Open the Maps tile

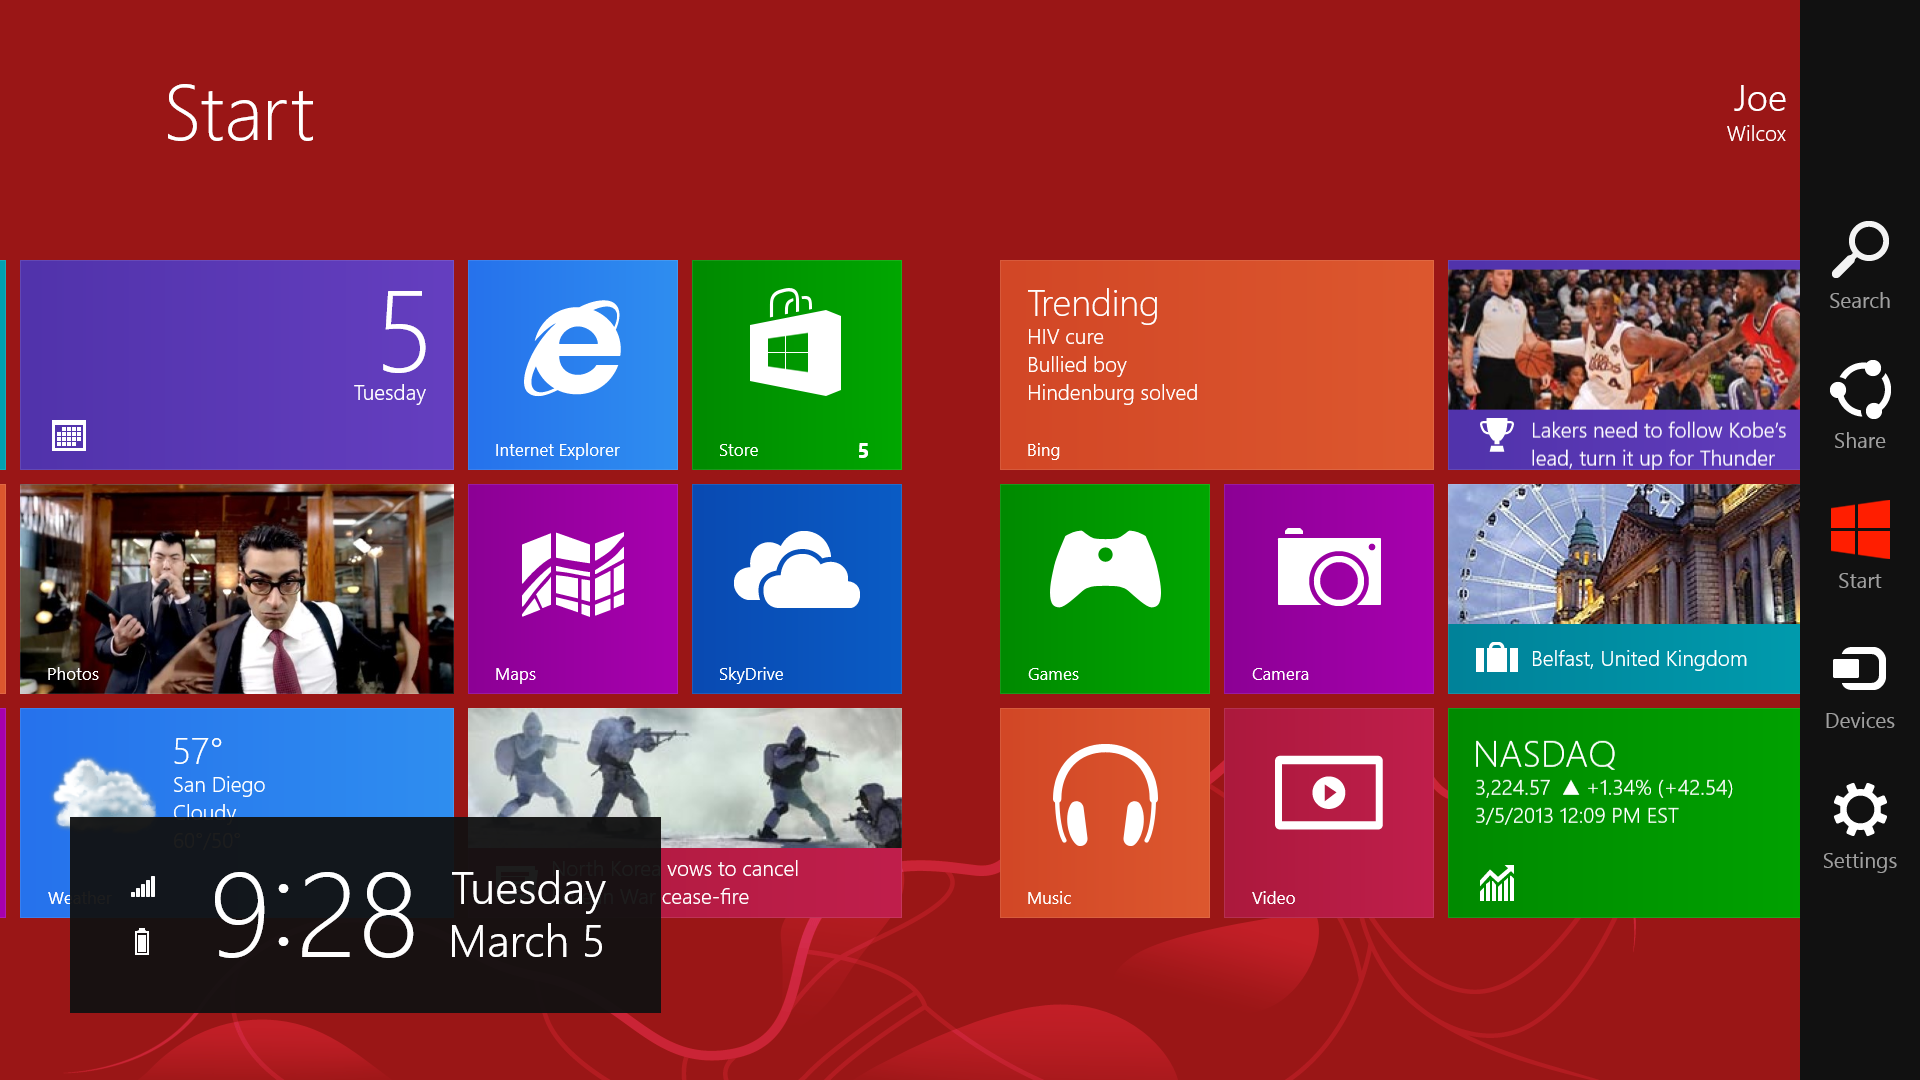tap(572, 588)
